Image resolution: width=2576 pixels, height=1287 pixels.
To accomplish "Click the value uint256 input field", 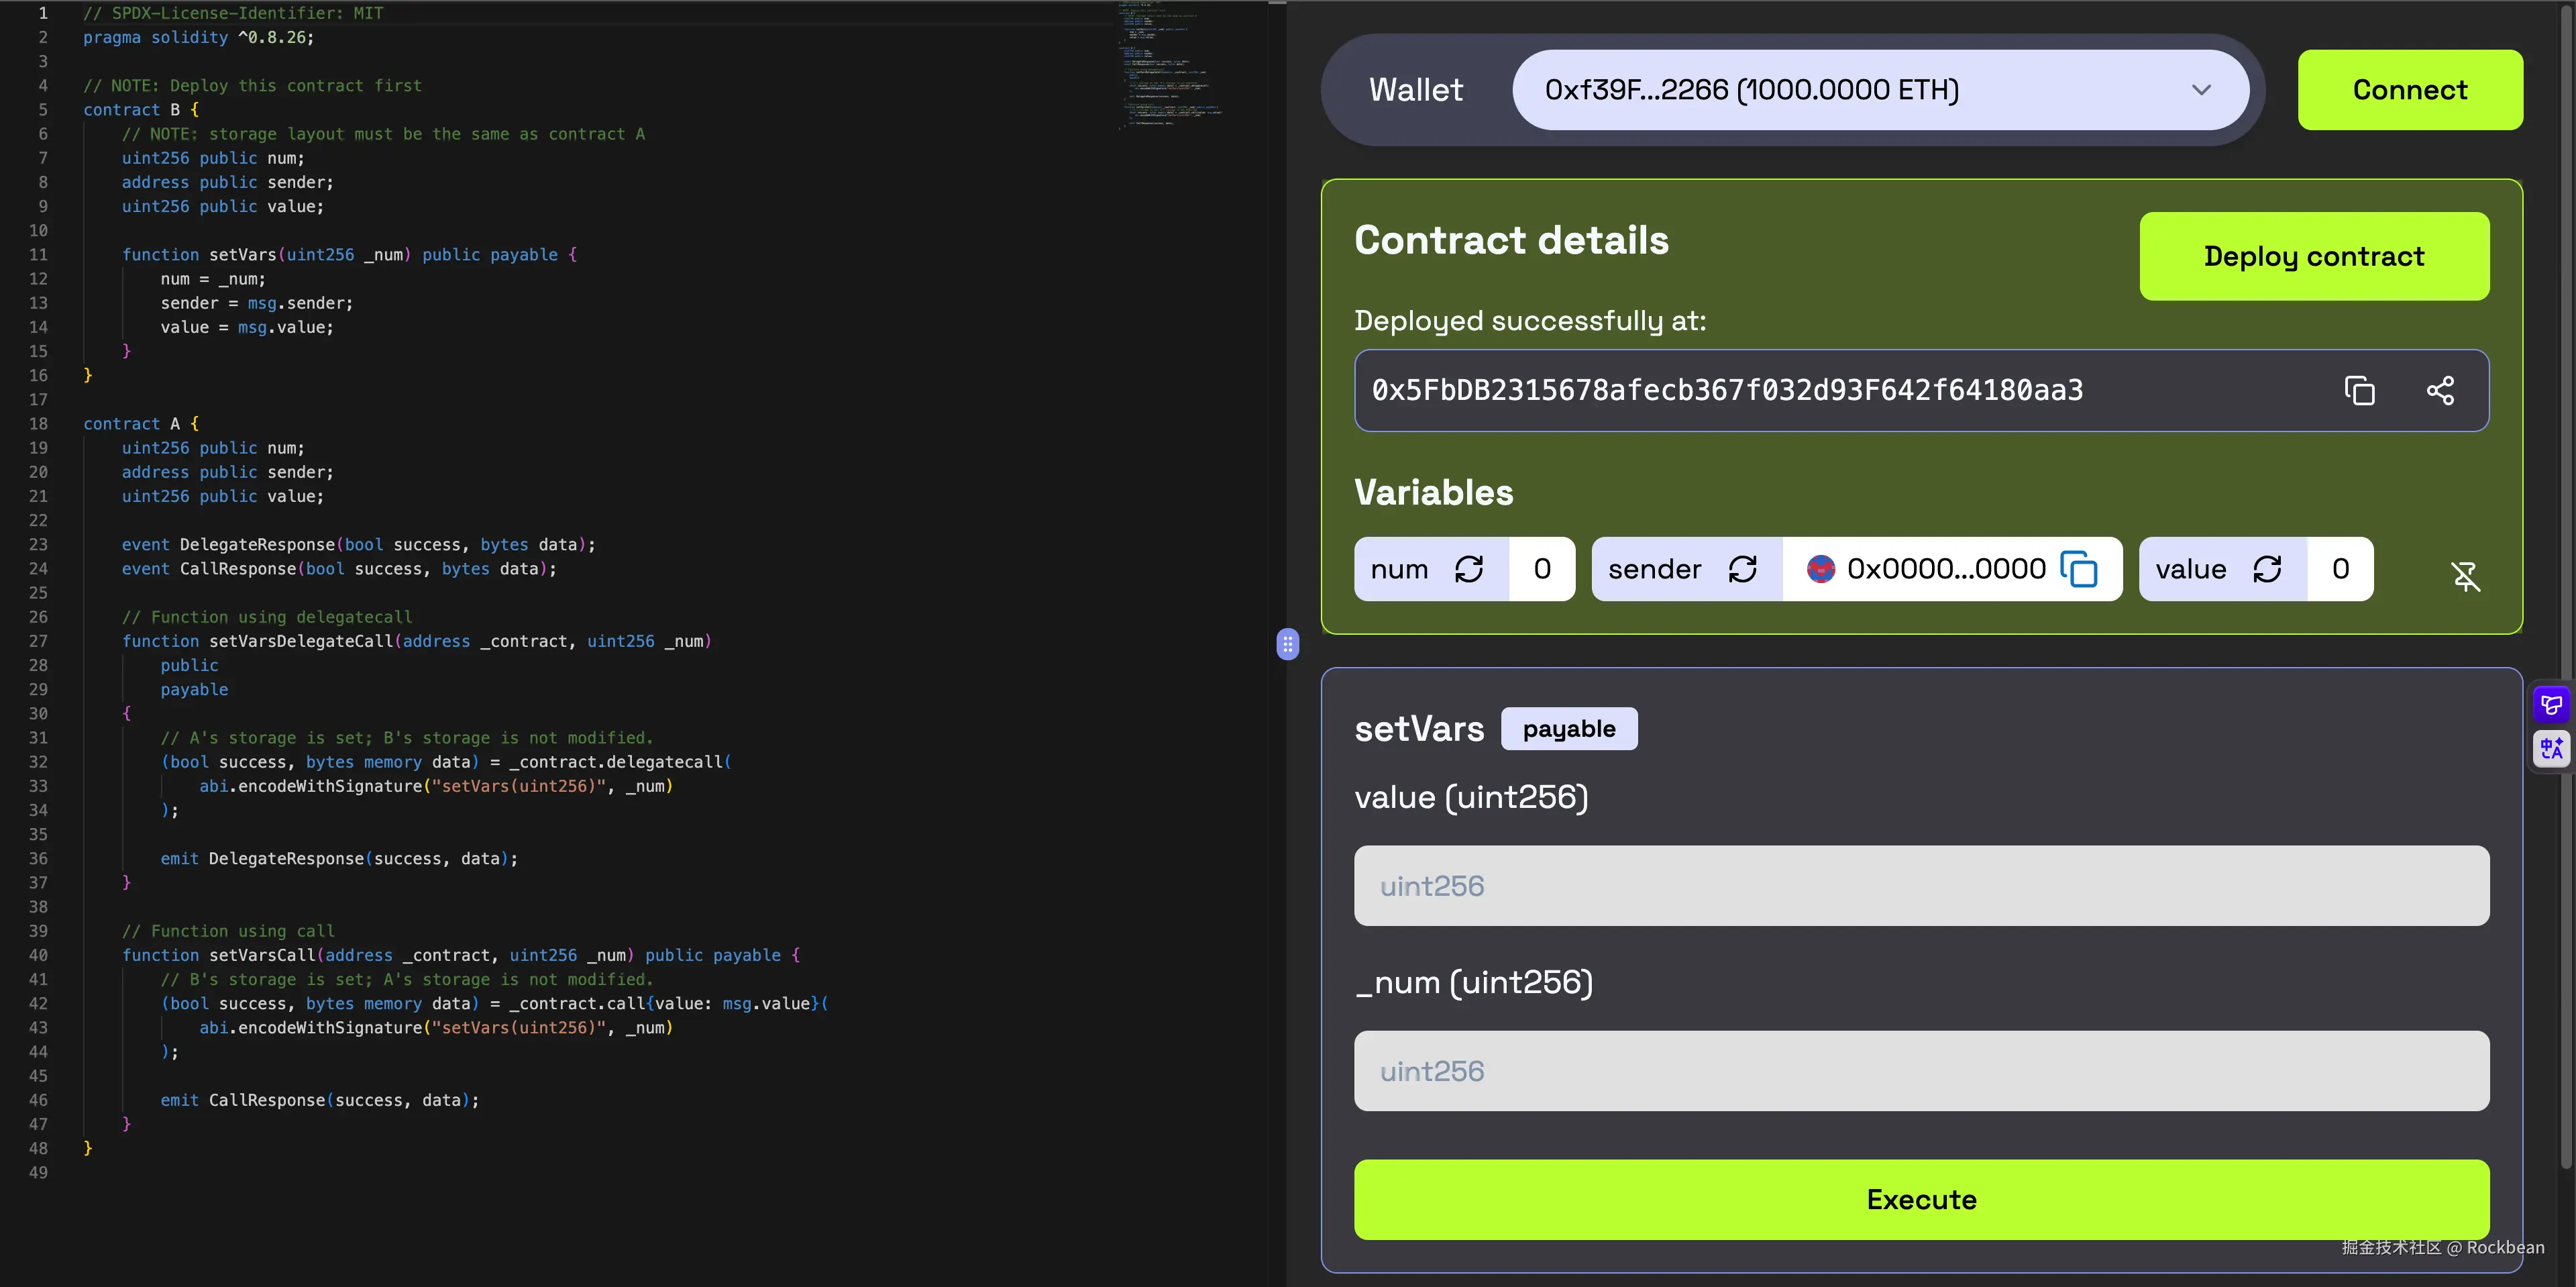I will click(x=1920, y=885).
